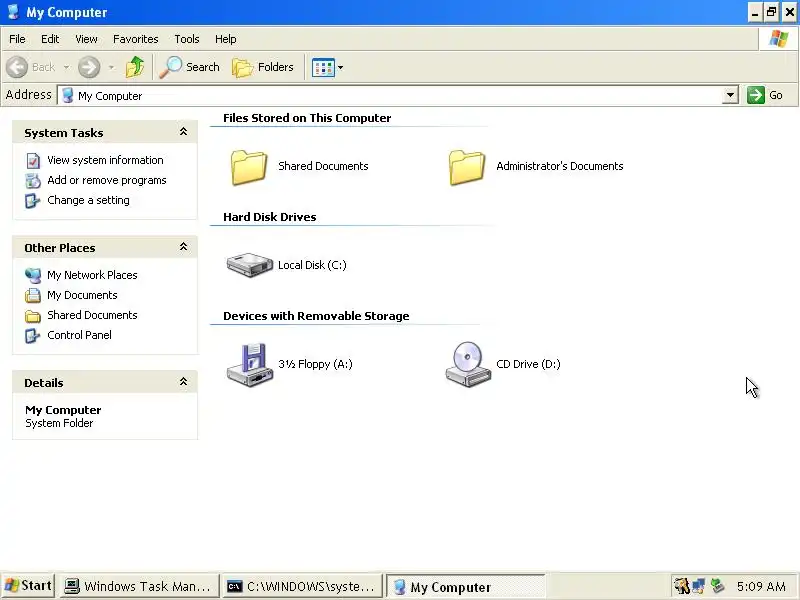The height and width of the screenshot is (600, 800).
Task: Open the Forward history dropdown arrow
Action: (x=111, y=67)
